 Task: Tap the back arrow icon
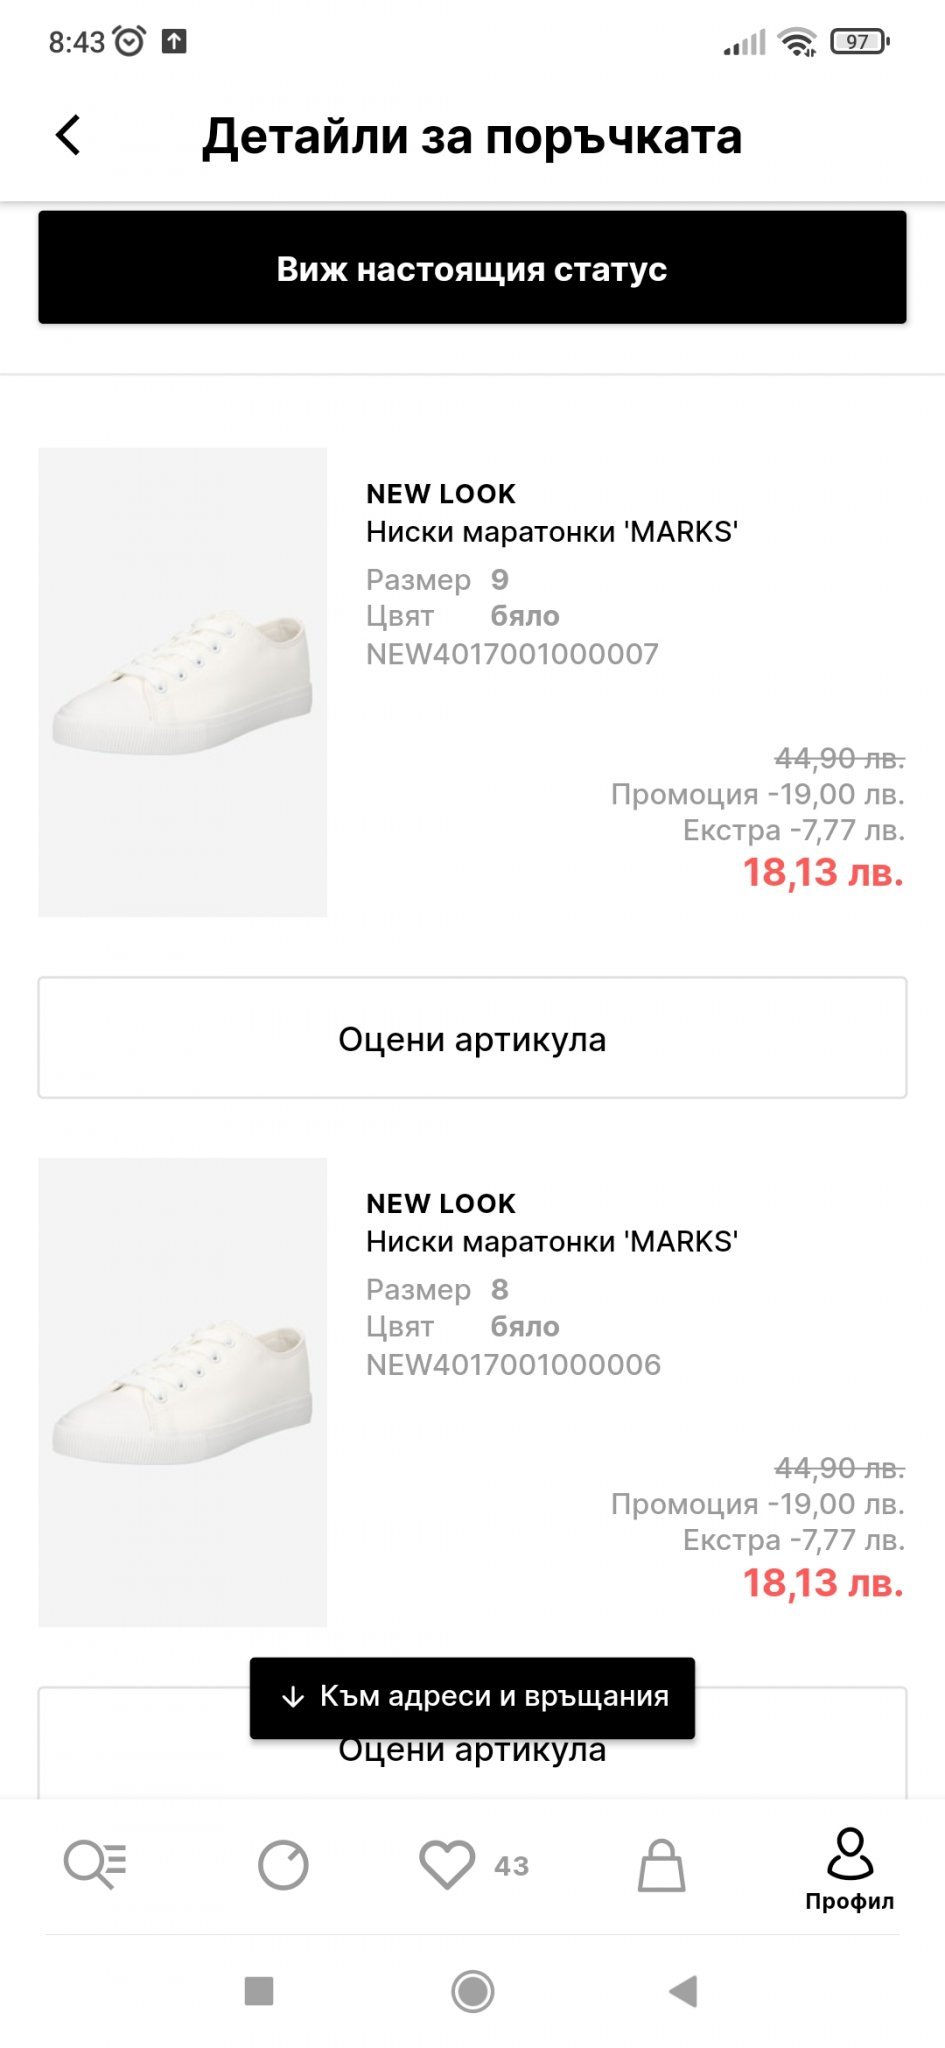(x=68, y=135)
